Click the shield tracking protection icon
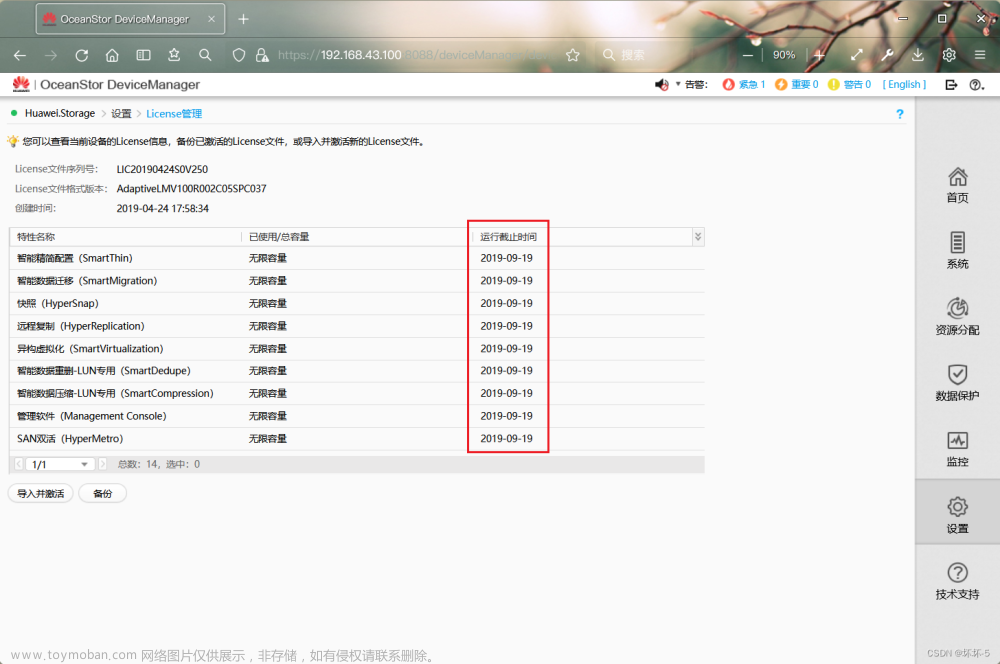 point(239,55)
